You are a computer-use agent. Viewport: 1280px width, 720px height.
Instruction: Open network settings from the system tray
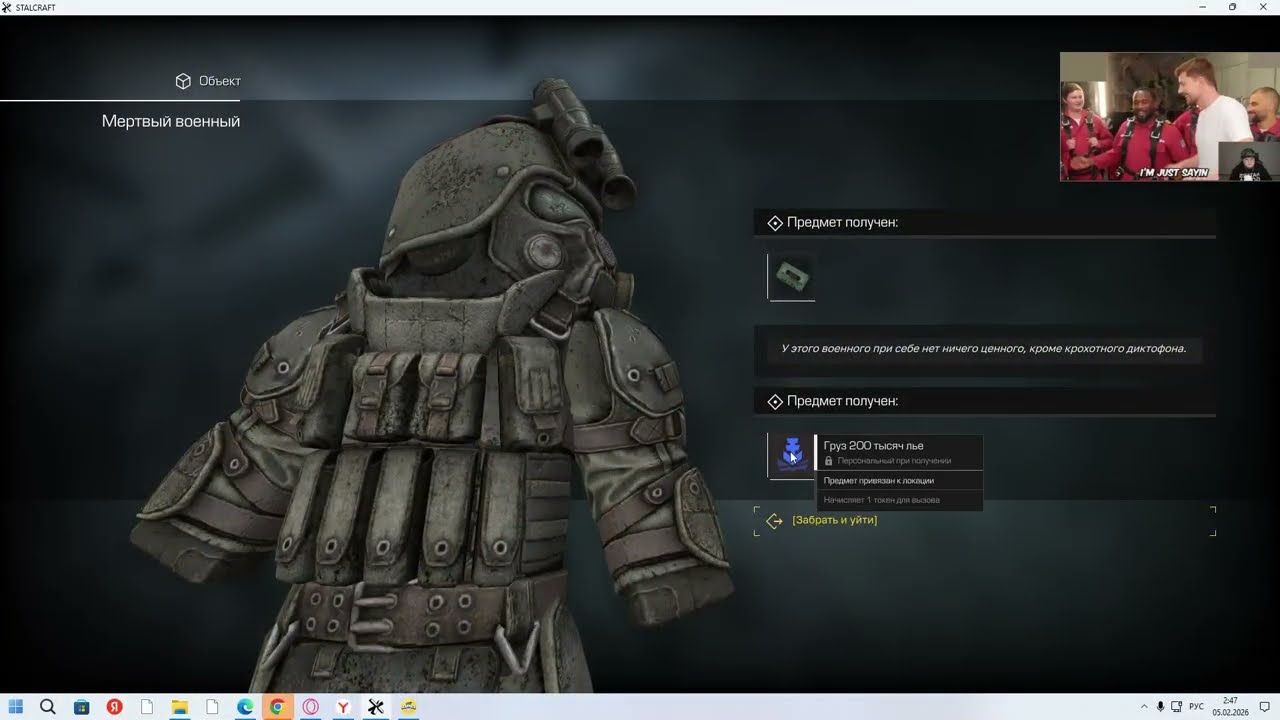click(x=1177, y=707)
